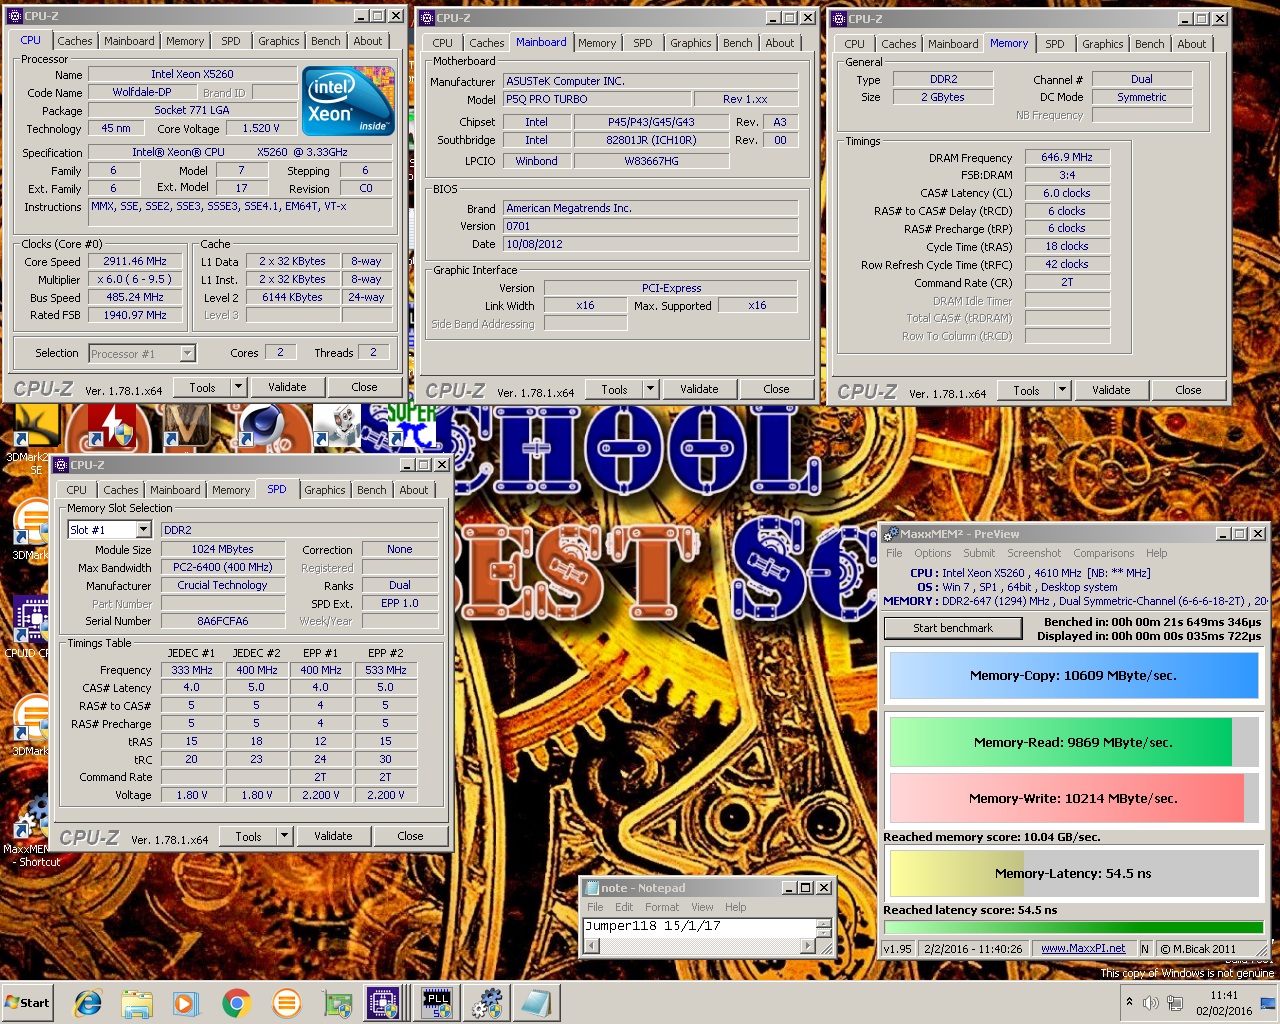
Task: Click the volume speaker tray icon
Action: (1151, 1002)
